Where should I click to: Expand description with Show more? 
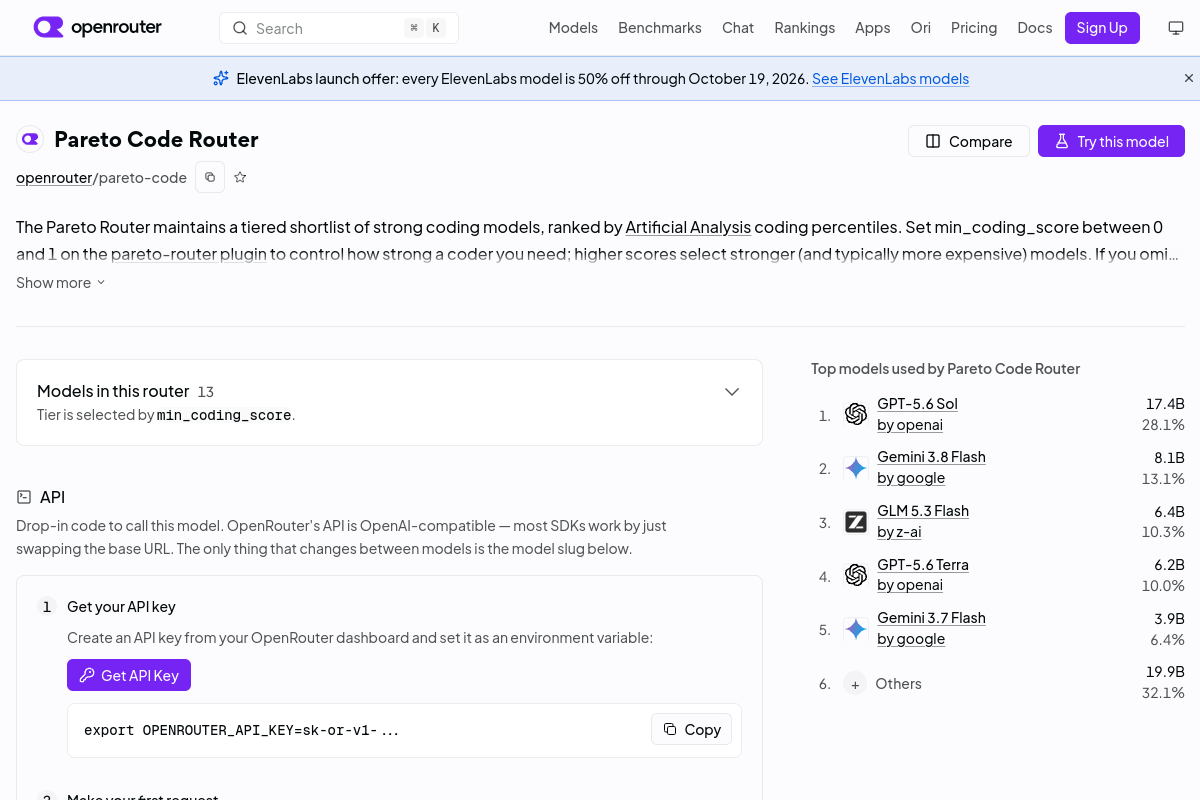[x=61, y=283]
